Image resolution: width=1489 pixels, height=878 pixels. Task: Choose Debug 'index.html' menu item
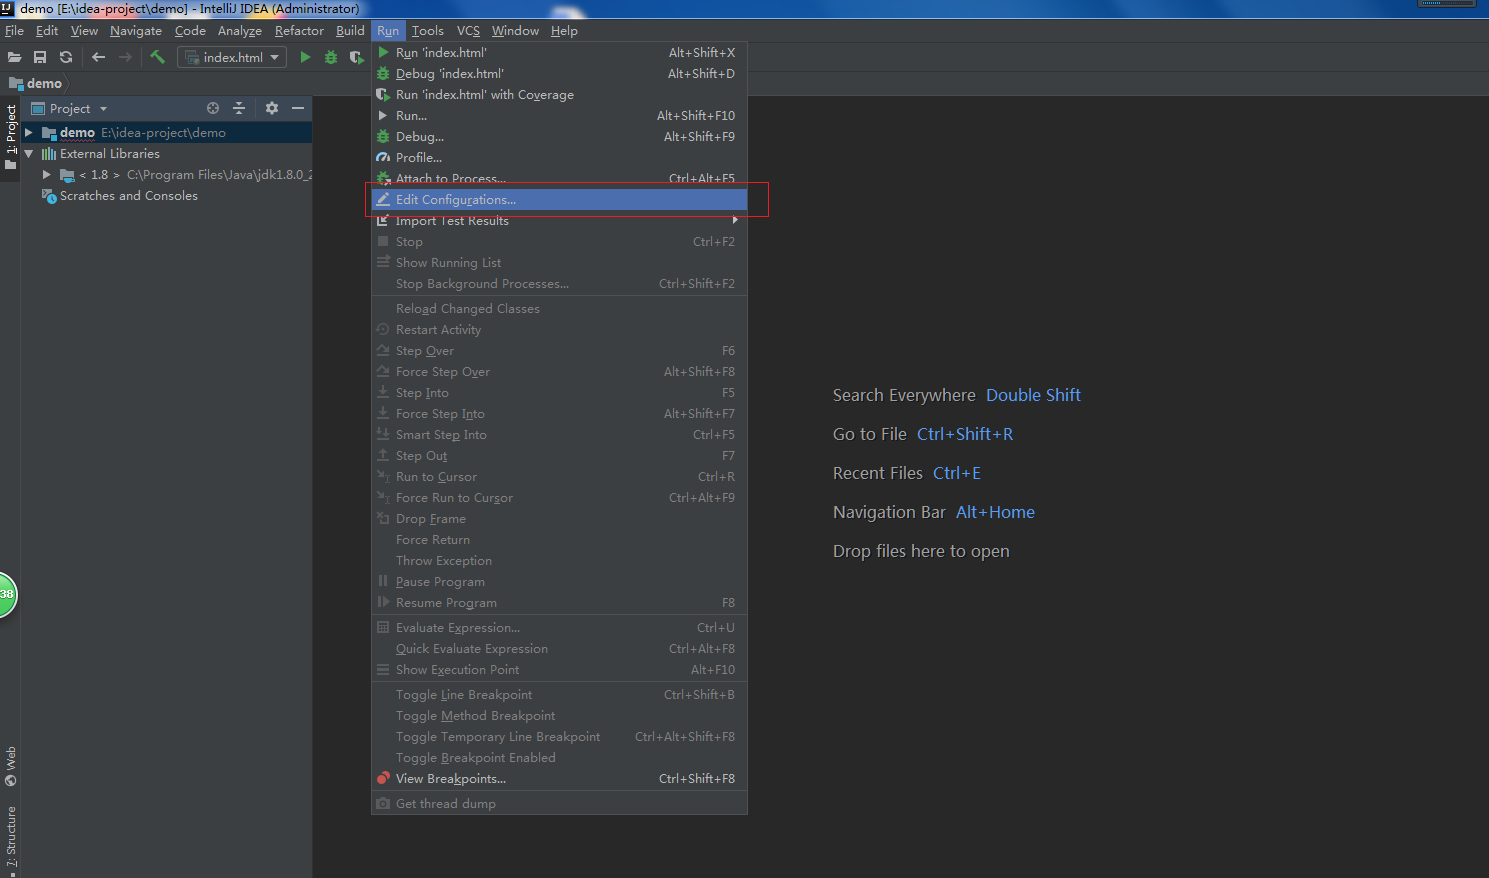coord(559,73)
